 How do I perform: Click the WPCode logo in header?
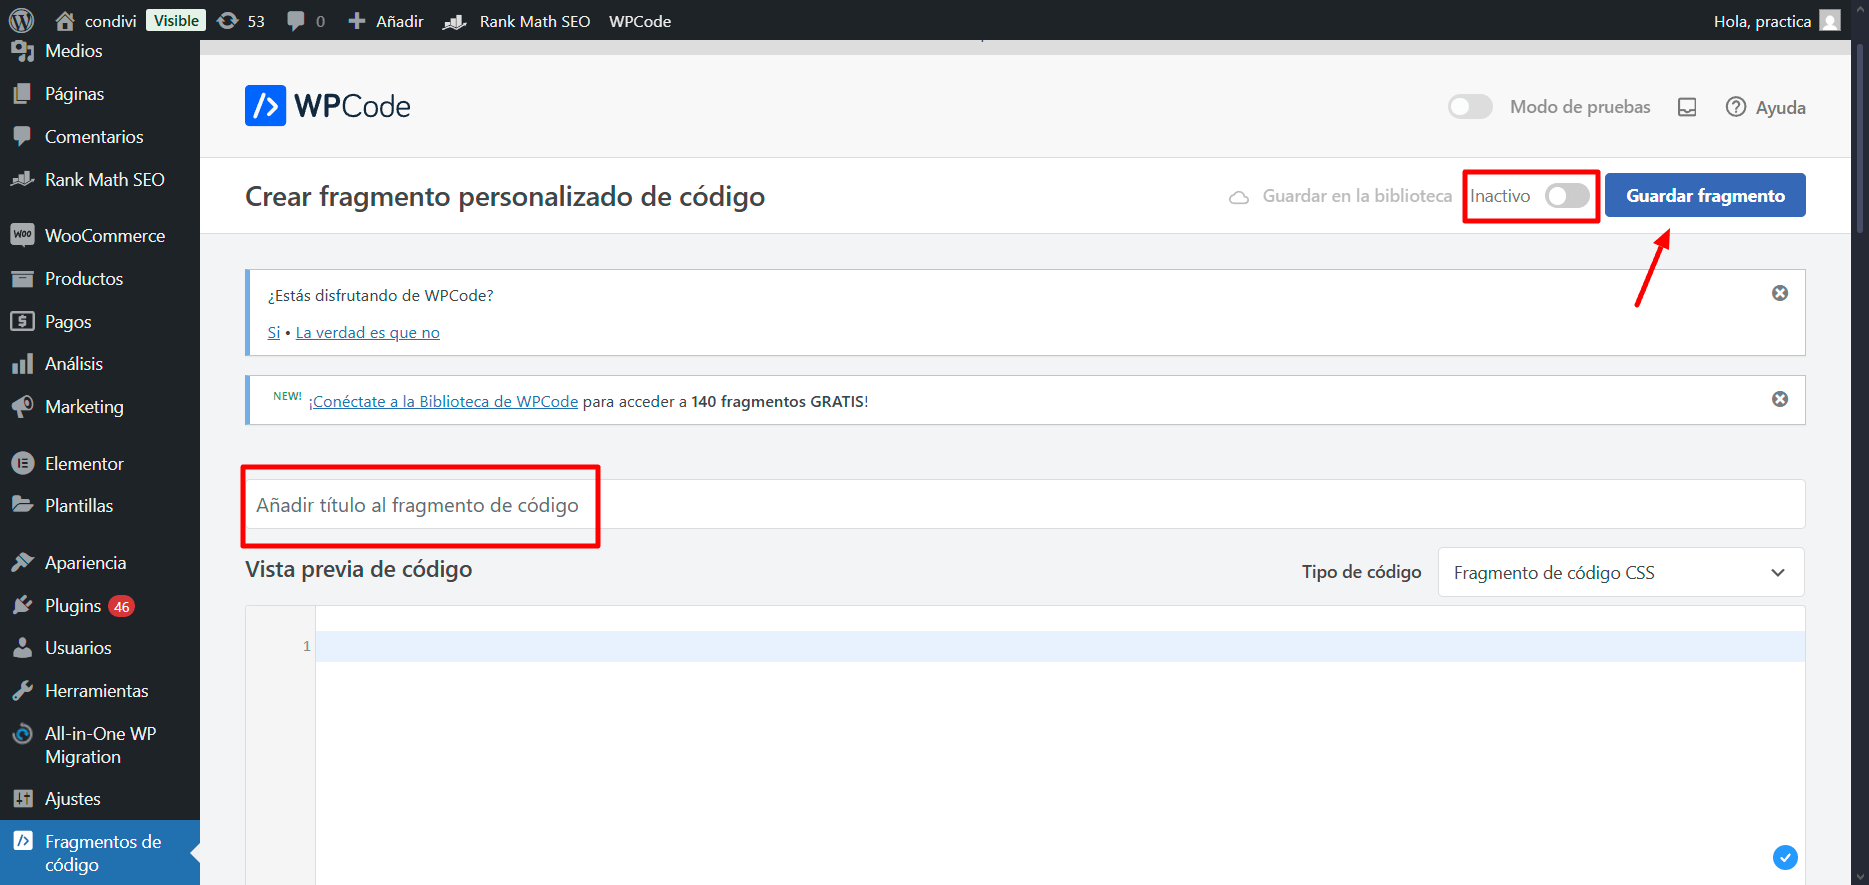pyautogui.click(x=328, y=106)
